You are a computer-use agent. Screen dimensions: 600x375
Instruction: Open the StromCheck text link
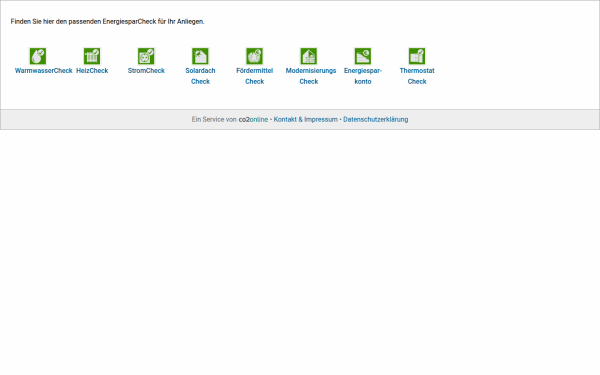coord(146,71)
